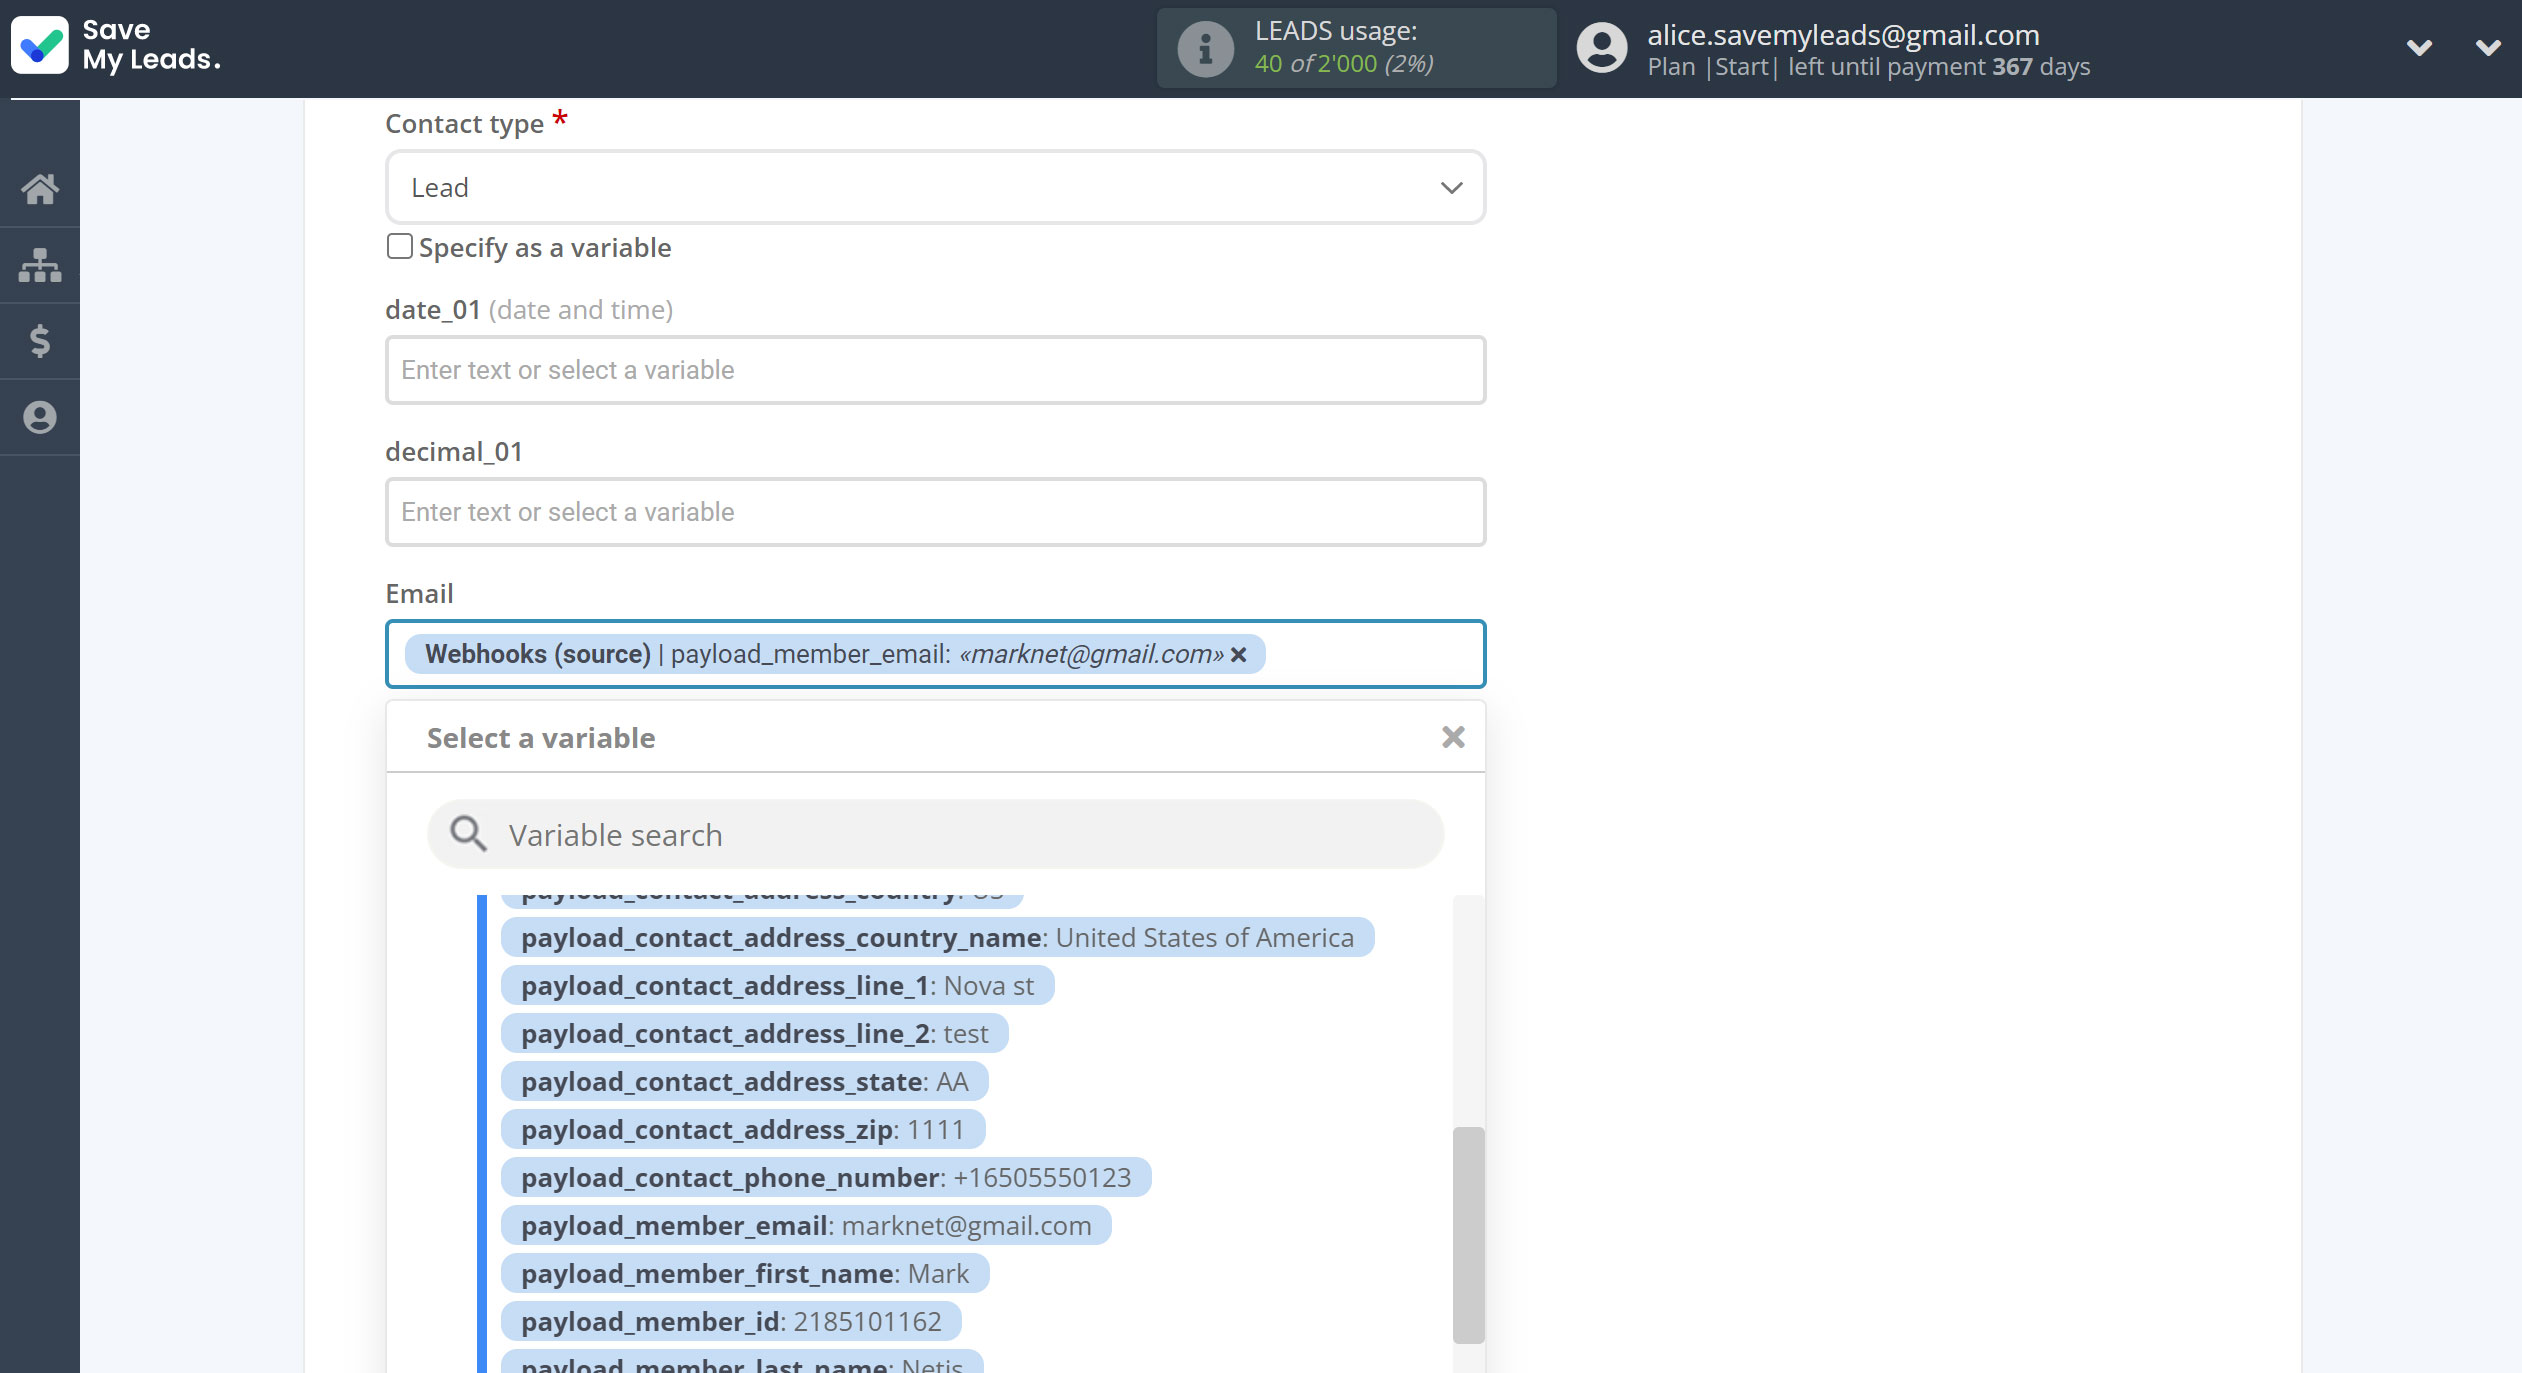Click the LEADS usage info icon
The width and height of the screenshot is (2522, 1373).
(x=1205, y=48)
